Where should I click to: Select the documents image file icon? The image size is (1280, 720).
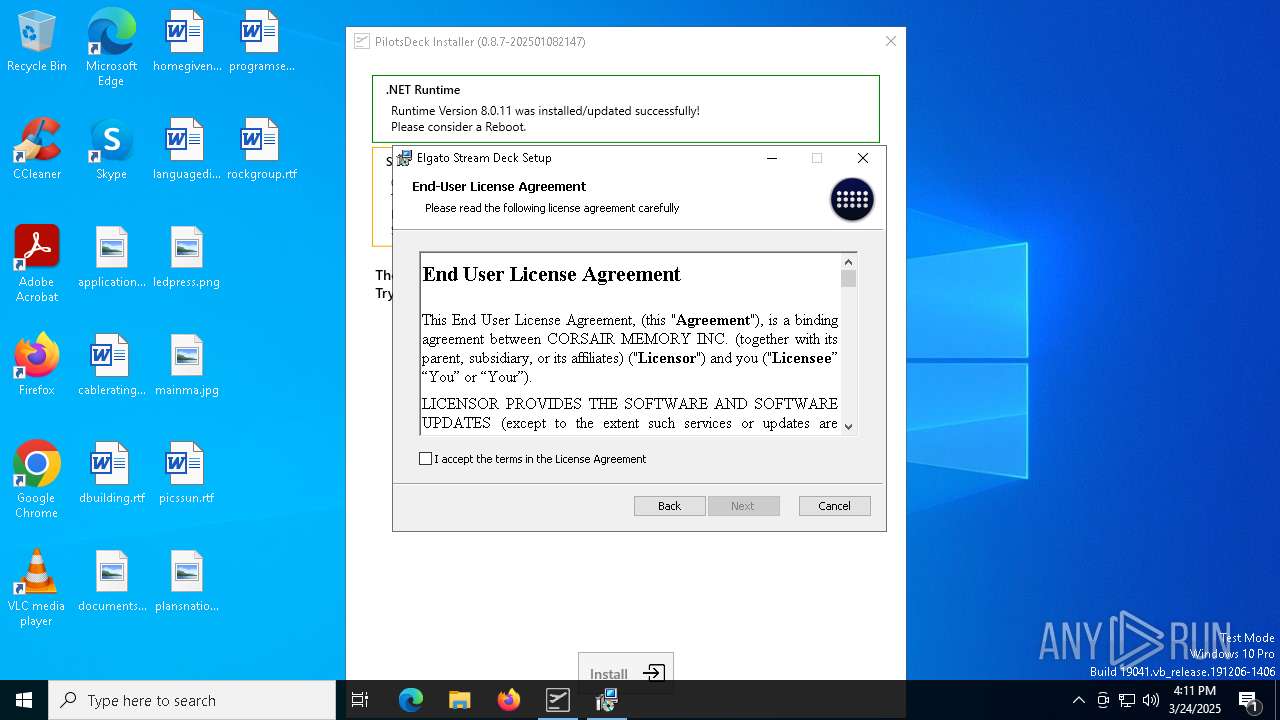tap(111, 582)
